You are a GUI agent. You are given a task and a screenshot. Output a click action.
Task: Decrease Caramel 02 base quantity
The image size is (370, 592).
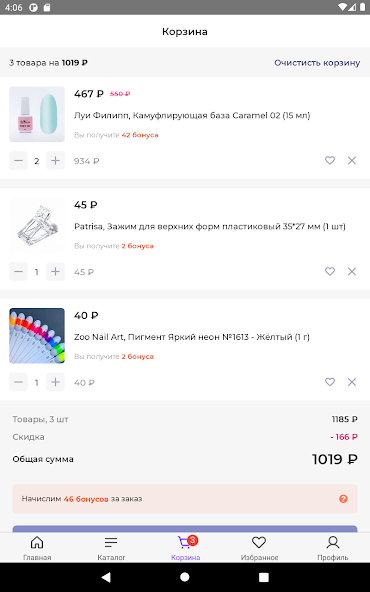pyautogui.click(x=18, y=161)
